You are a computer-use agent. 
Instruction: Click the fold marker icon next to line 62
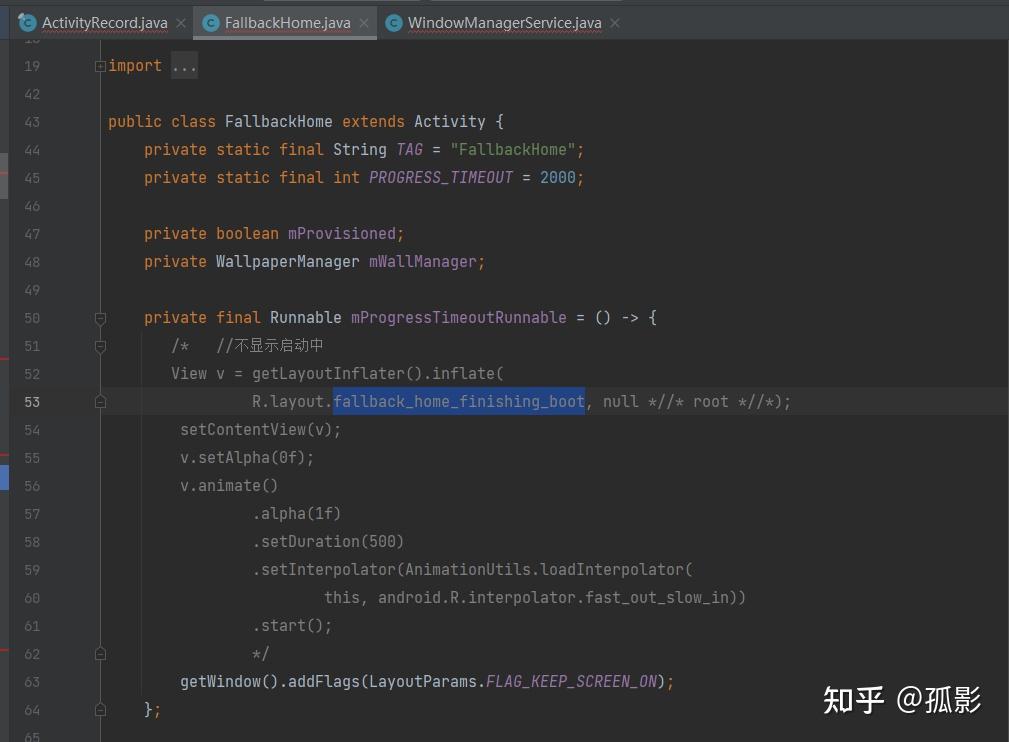(100, 653)
